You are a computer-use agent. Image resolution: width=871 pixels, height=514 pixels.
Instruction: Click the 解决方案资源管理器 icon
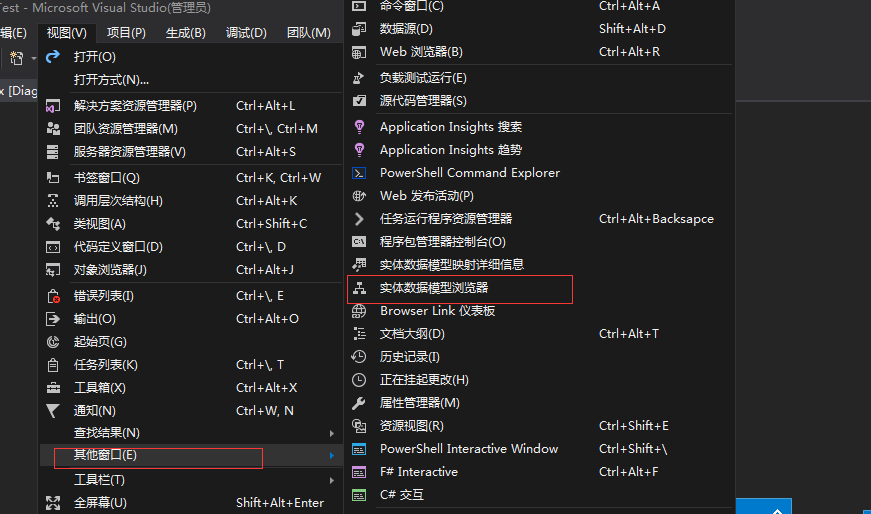point(53,106)
